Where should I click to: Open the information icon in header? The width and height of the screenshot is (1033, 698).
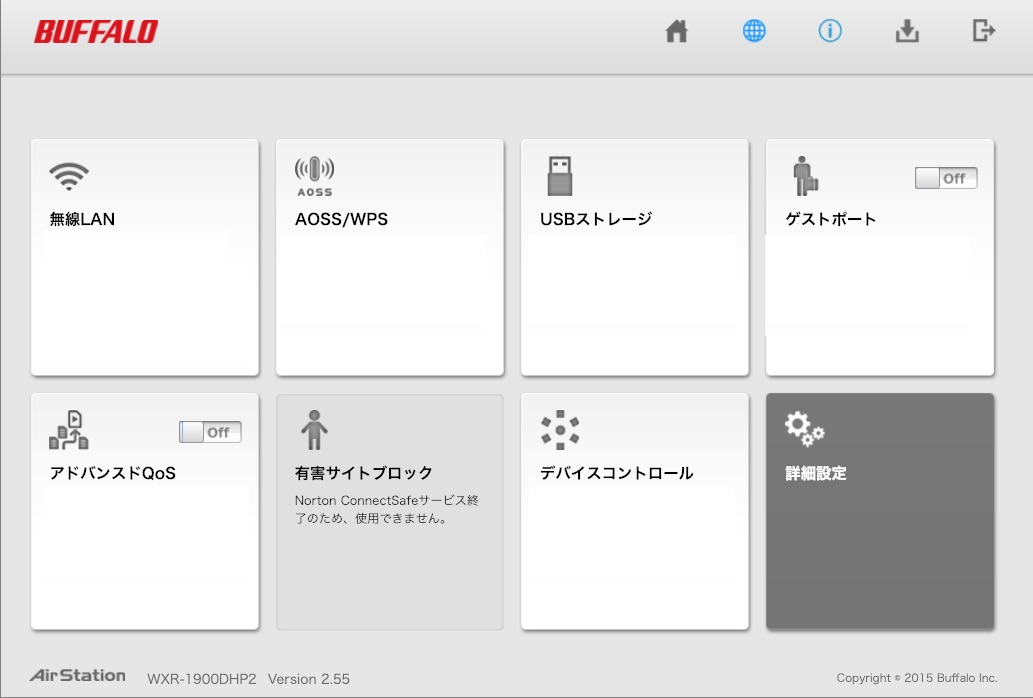[x=830, y=31]
